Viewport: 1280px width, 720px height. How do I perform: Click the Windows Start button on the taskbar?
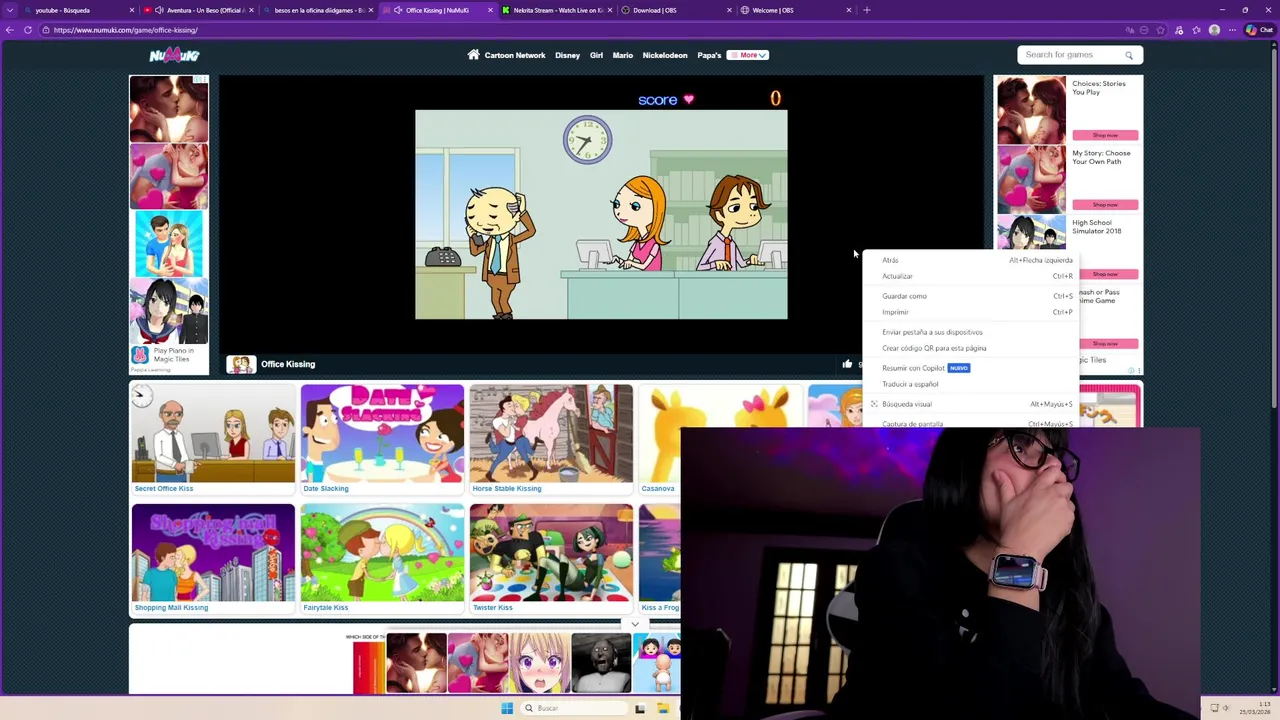[507, 708]
